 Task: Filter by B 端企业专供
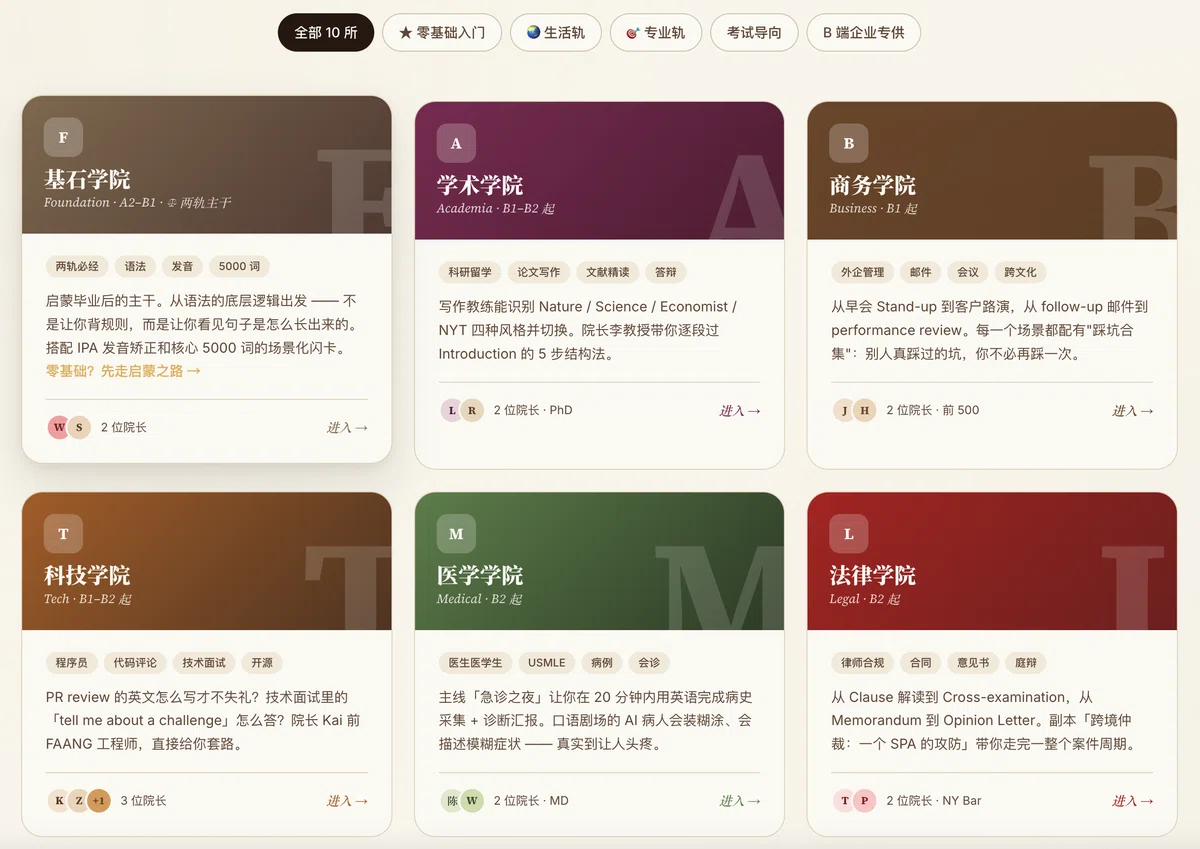tap(864, 32)
